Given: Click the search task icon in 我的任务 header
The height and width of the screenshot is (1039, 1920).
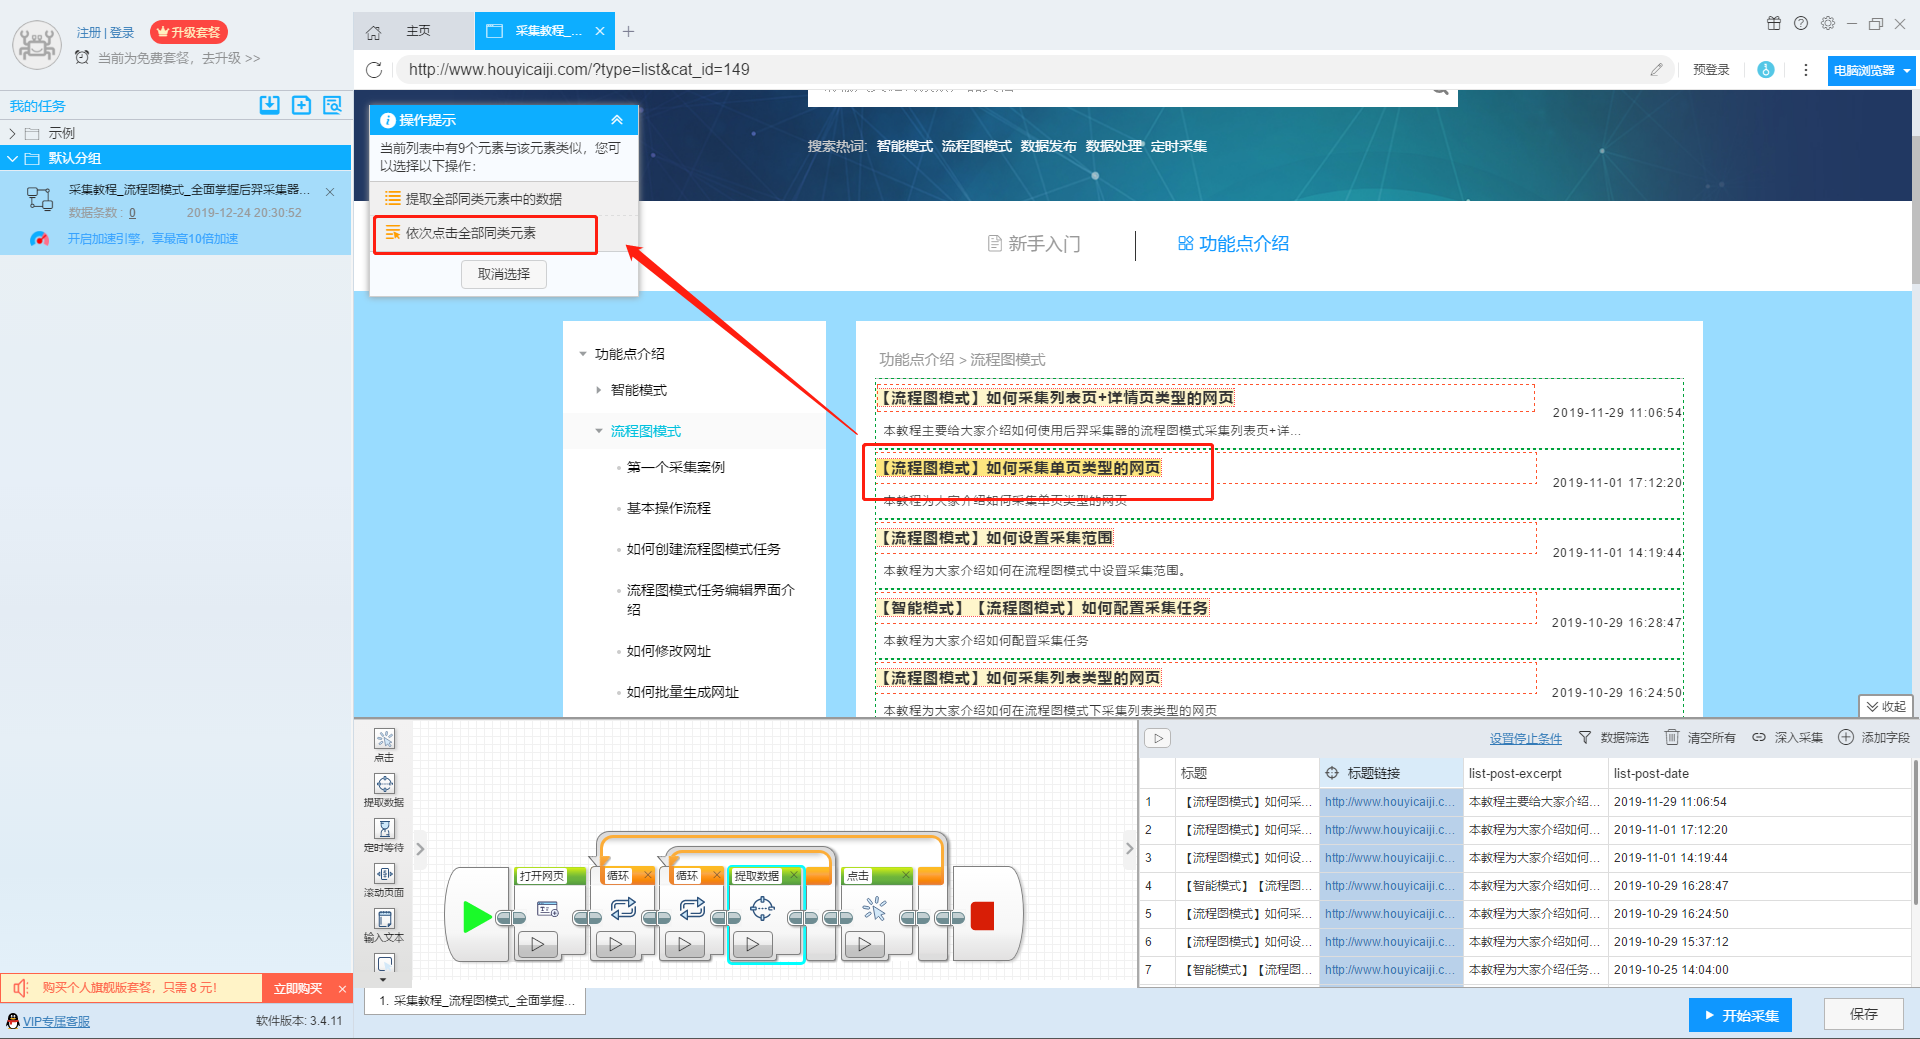Looking at the screenshot, I should point(333,105).
